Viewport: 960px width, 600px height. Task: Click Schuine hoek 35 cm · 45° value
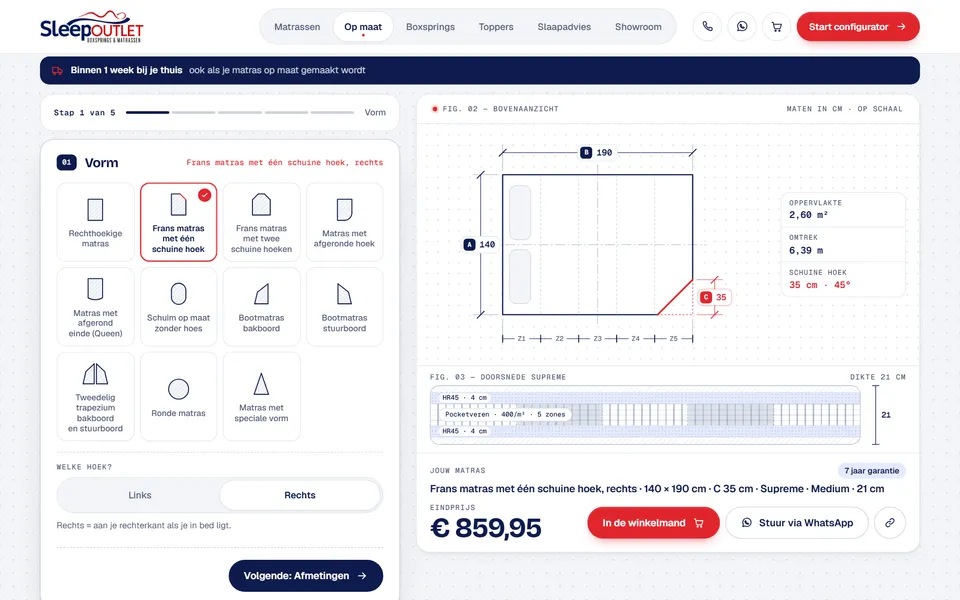pos(819,285)
